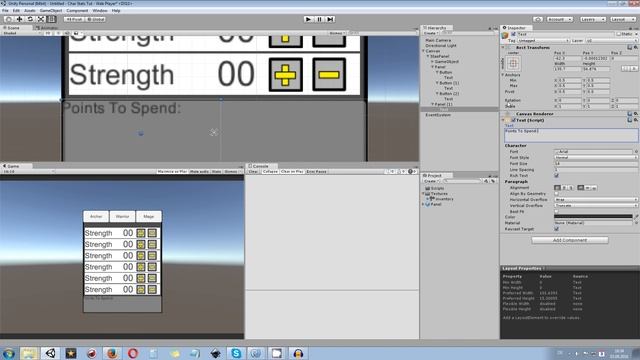Open the Horizontal Overflow dropdown
640x360 pixels.
coord(596,200)
